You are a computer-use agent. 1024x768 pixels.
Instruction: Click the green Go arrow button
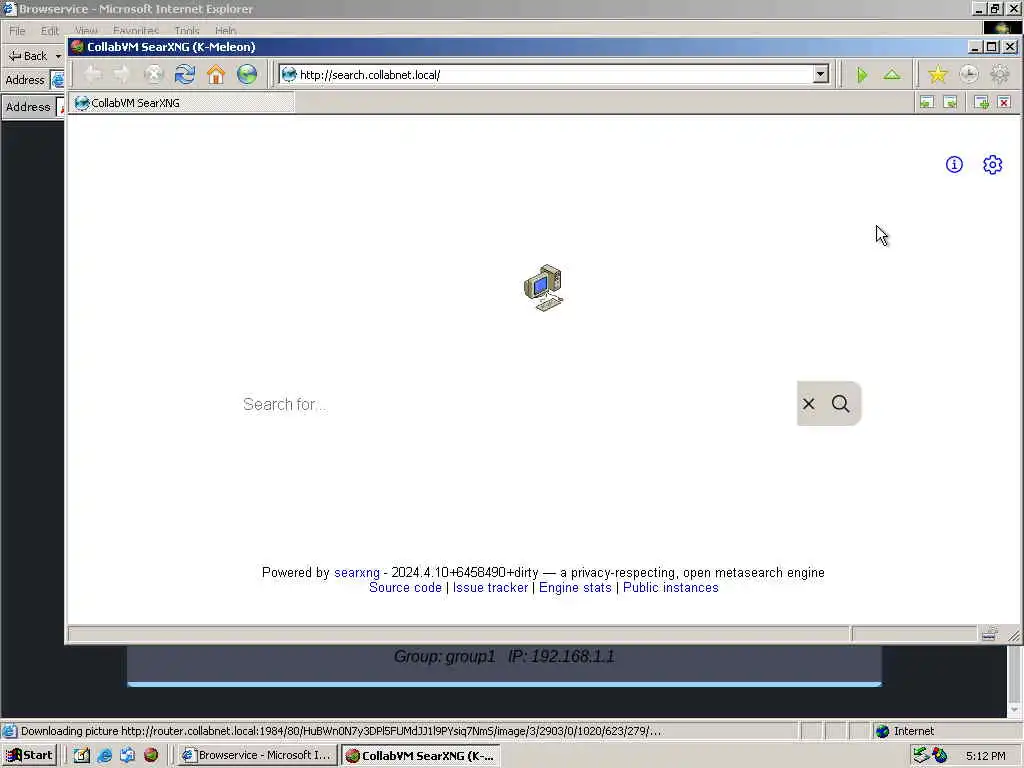862,75
